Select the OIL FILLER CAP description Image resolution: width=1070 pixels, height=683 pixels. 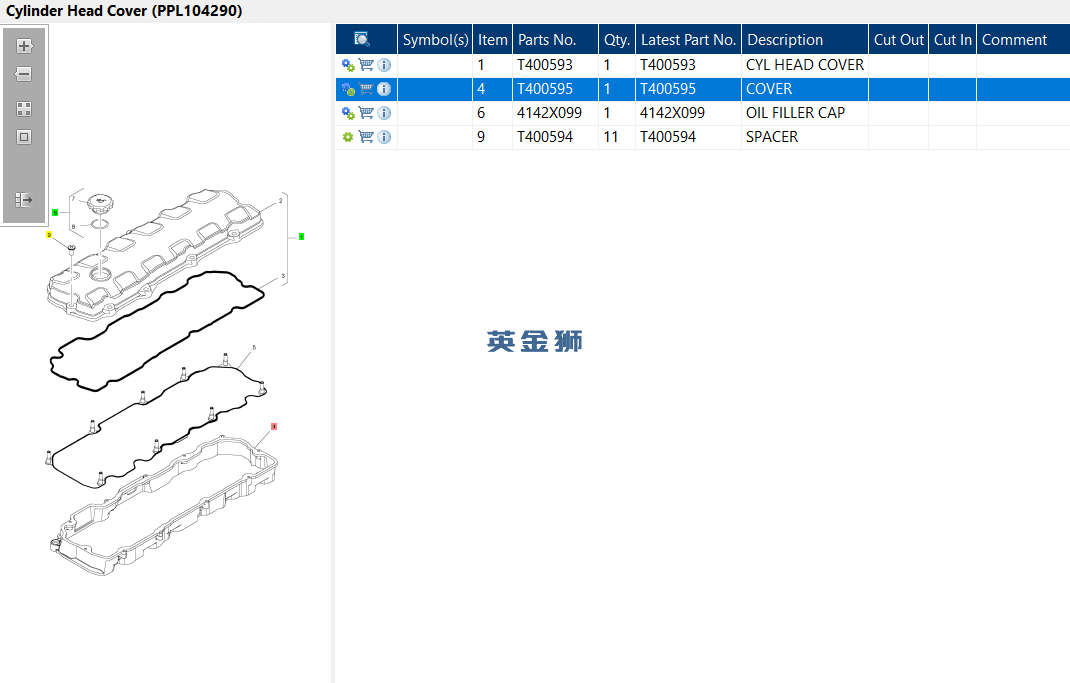(x=805, y=113)
